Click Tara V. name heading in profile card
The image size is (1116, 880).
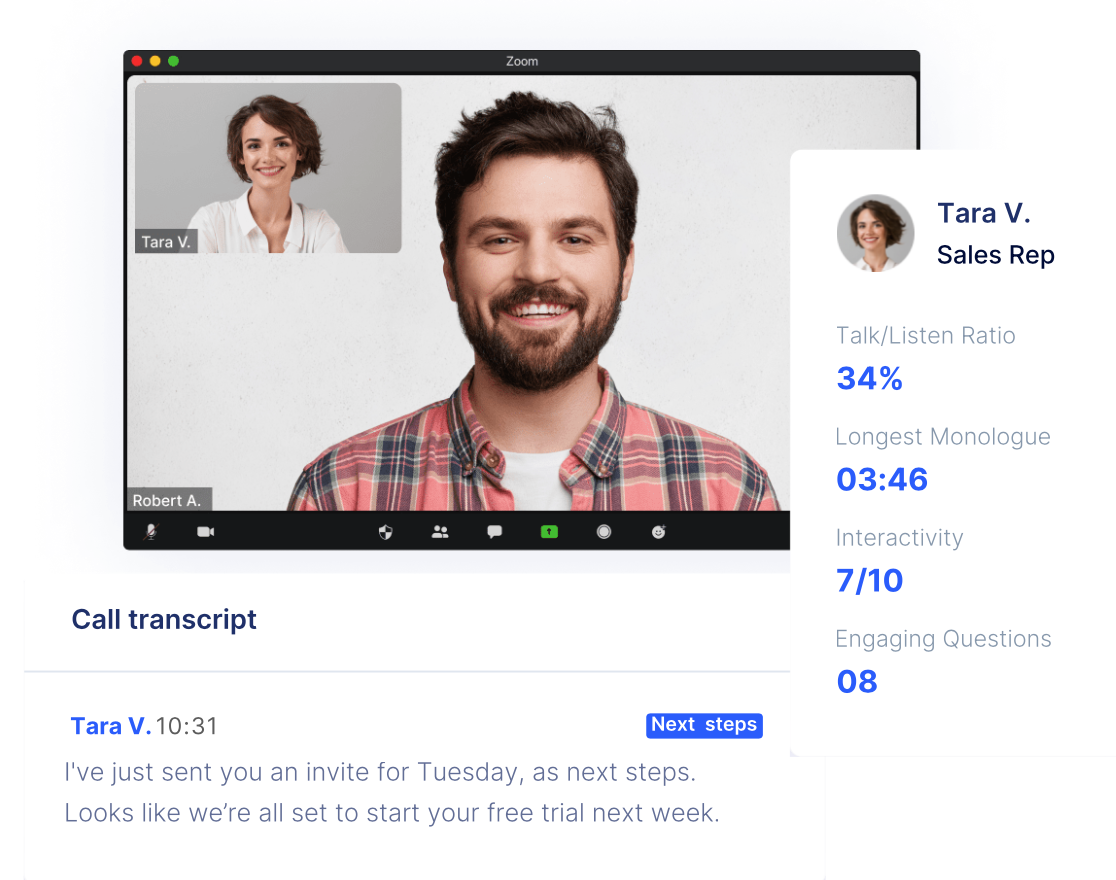coord(984,213)
